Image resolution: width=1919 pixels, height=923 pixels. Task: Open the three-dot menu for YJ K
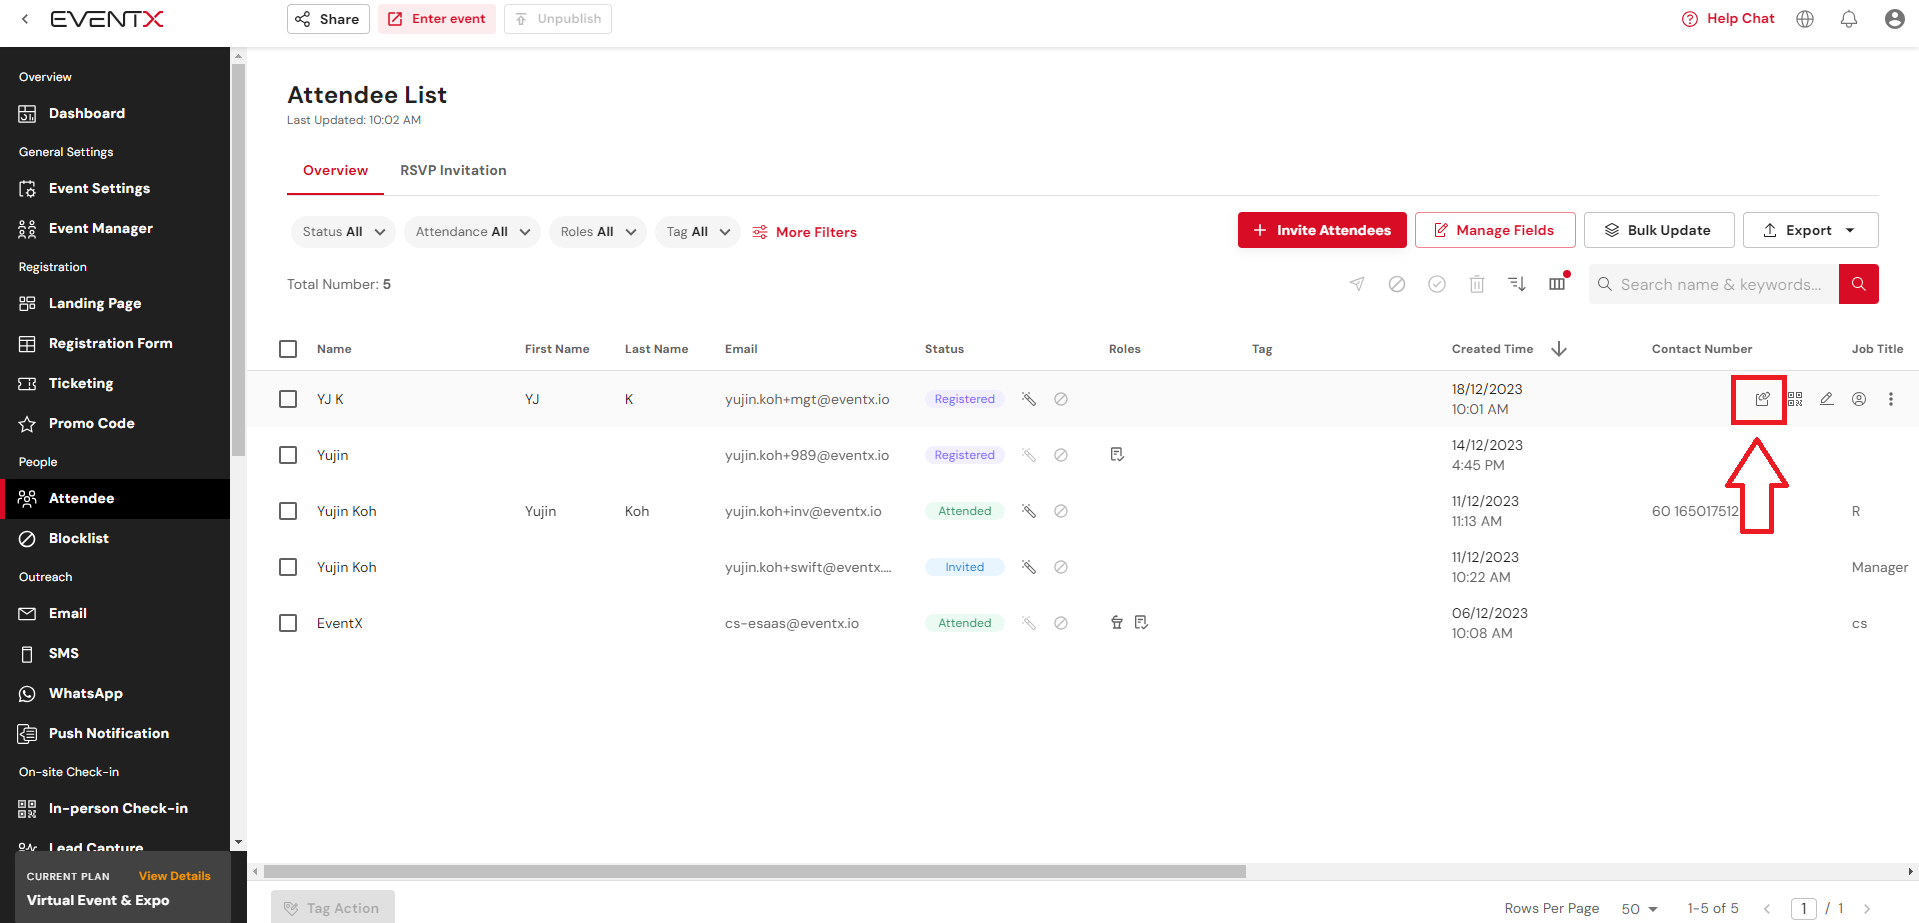tap(1891, 399)
